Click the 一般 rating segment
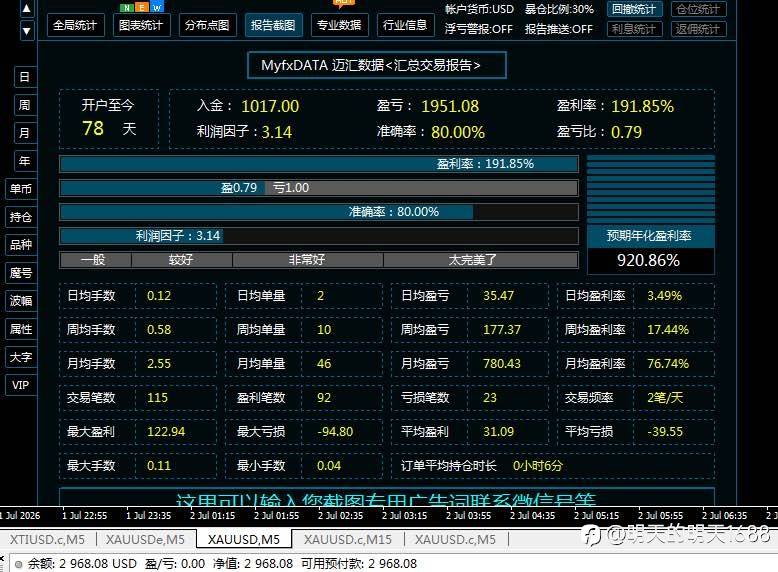Screen dimensions: 778x572 coord(95,260)
